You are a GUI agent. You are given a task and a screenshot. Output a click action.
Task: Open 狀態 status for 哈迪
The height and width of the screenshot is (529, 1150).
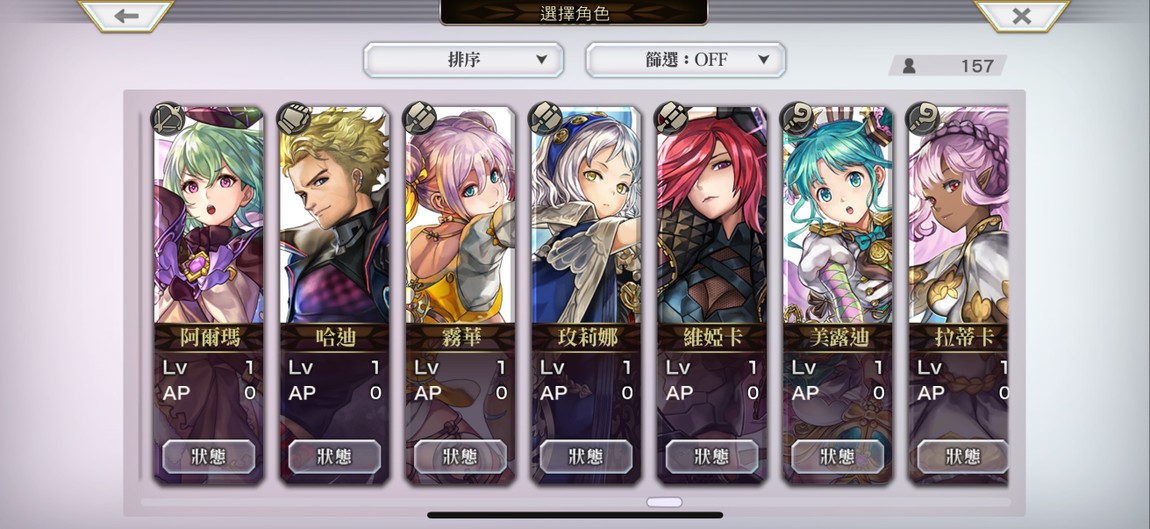tap(334, 456)
